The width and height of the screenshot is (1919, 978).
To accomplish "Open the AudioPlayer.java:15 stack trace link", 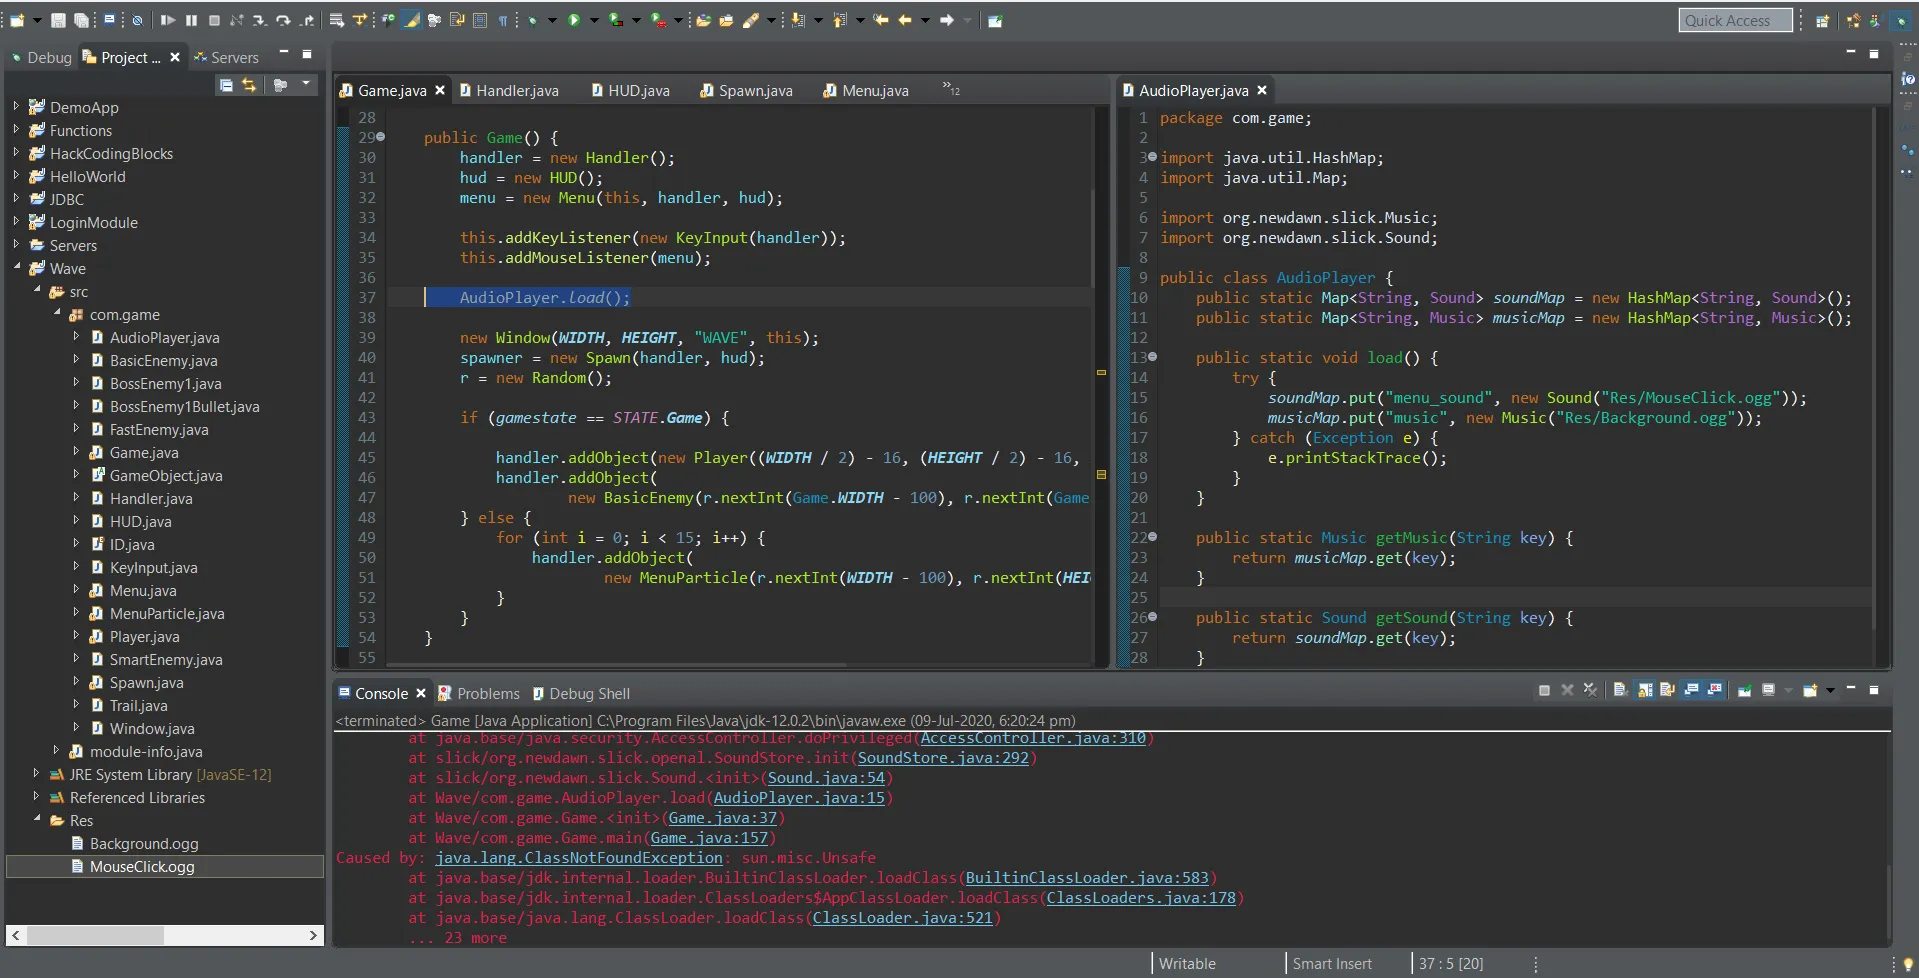I will pyautogui.click(x=798, y=798).
